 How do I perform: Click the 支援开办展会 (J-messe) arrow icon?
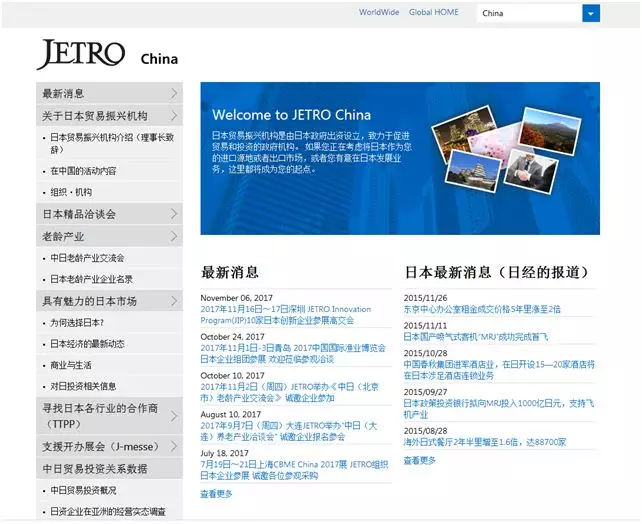tap(174, 445)
